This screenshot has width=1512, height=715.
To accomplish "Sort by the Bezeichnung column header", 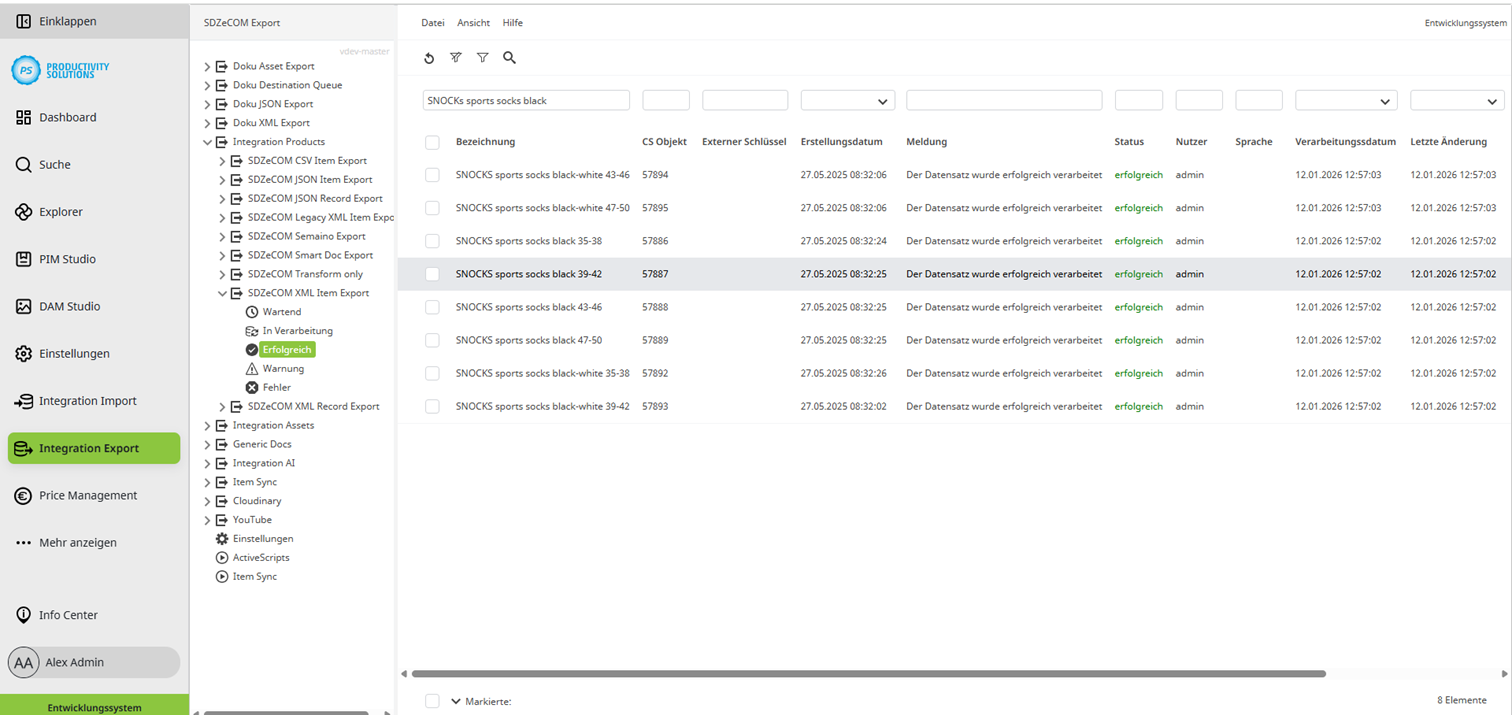I will coord(486,142).
